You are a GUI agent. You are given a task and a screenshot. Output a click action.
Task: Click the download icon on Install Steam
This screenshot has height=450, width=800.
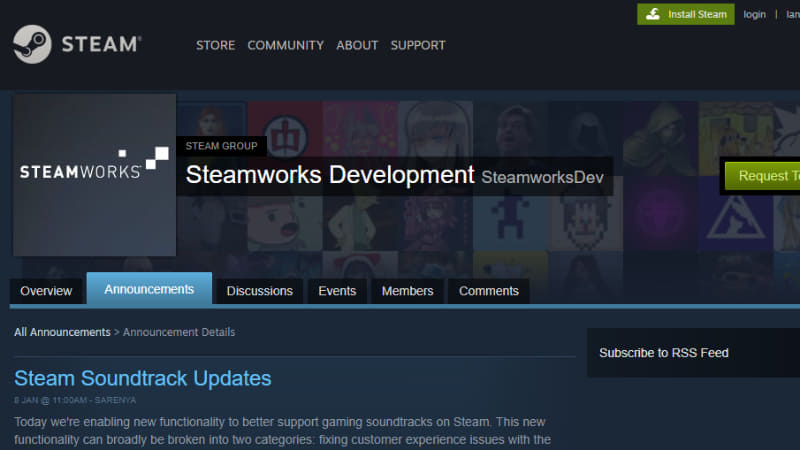click(653, 14)
